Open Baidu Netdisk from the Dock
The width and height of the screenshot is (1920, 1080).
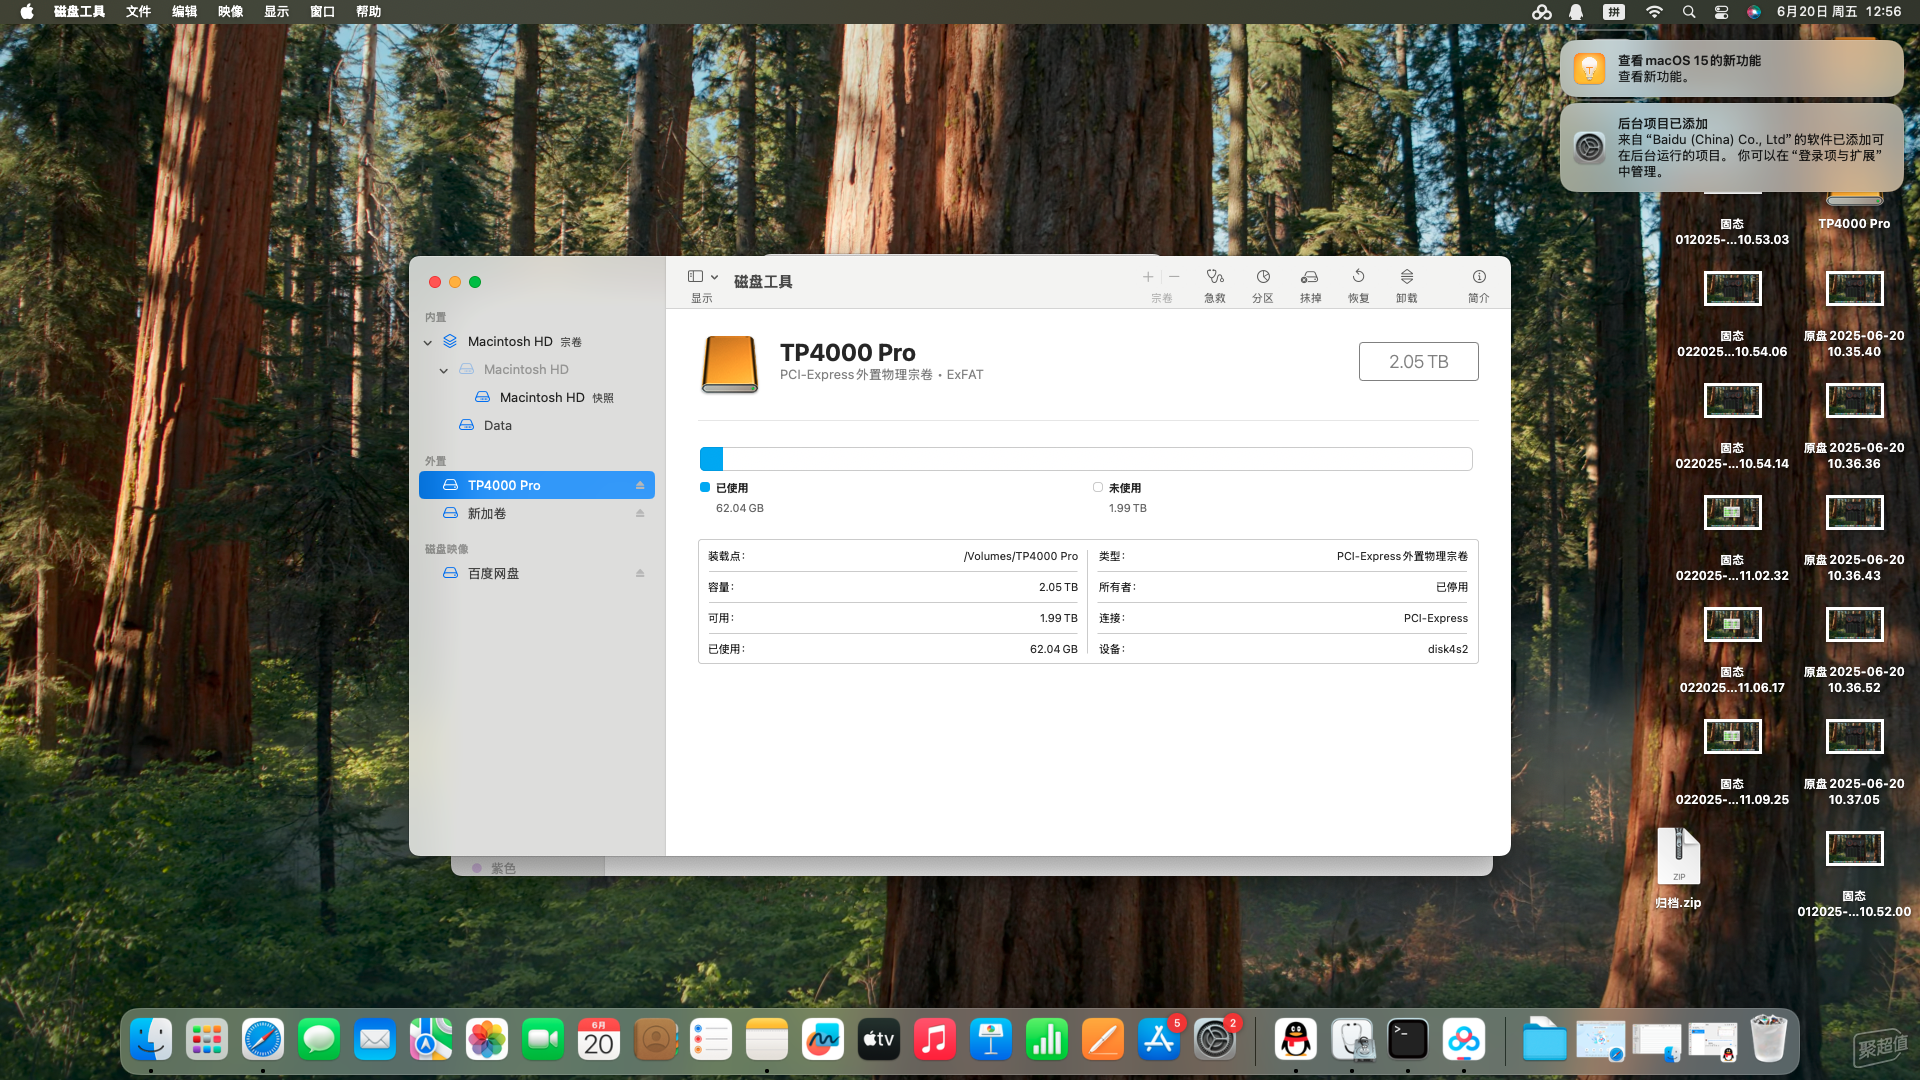[x=1464, y=1040]
